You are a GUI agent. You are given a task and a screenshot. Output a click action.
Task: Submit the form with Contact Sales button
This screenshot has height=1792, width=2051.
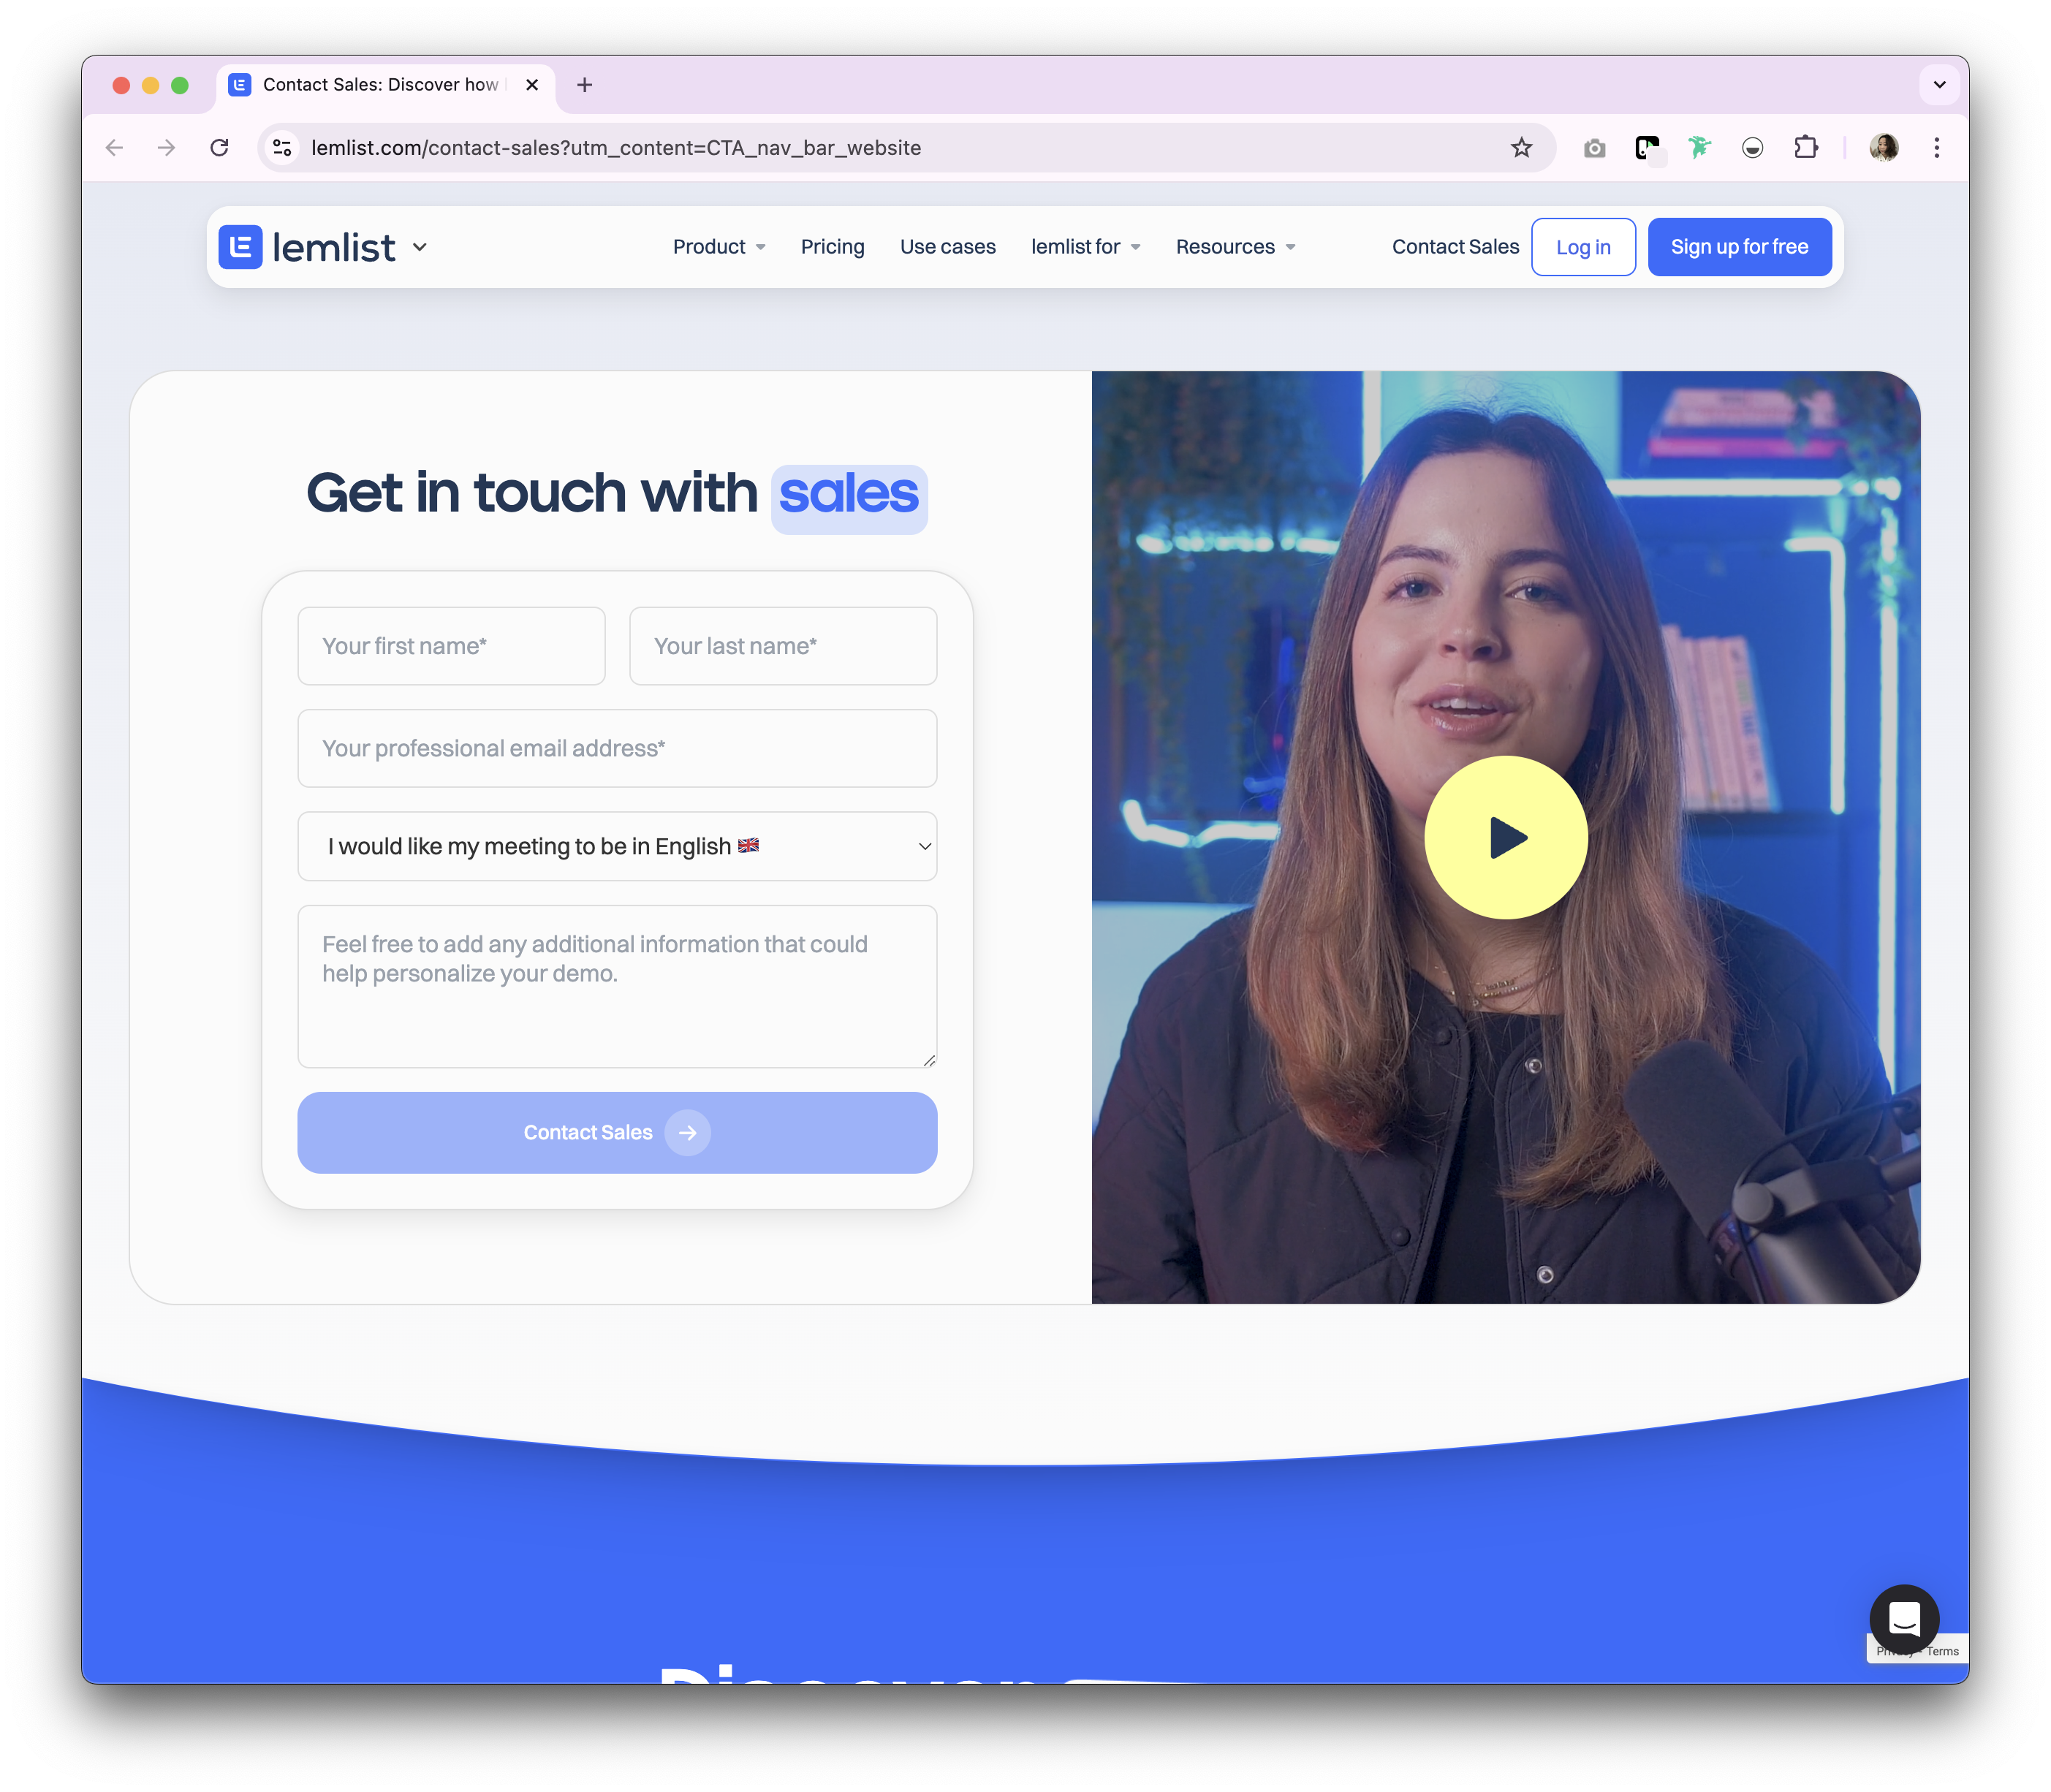click(x=617, y=1132)
